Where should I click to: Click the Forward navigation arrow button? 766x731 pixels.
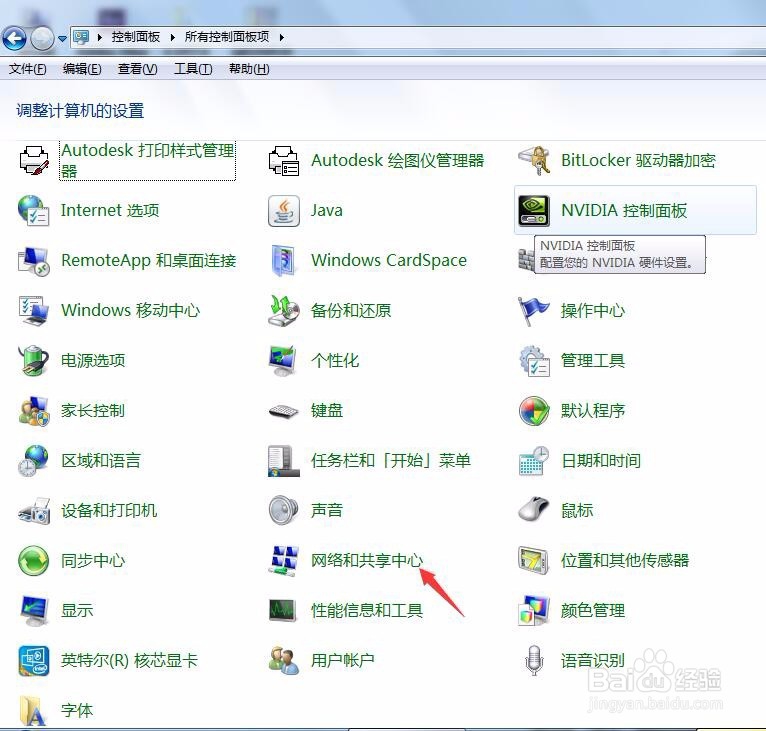pos(43,38)
